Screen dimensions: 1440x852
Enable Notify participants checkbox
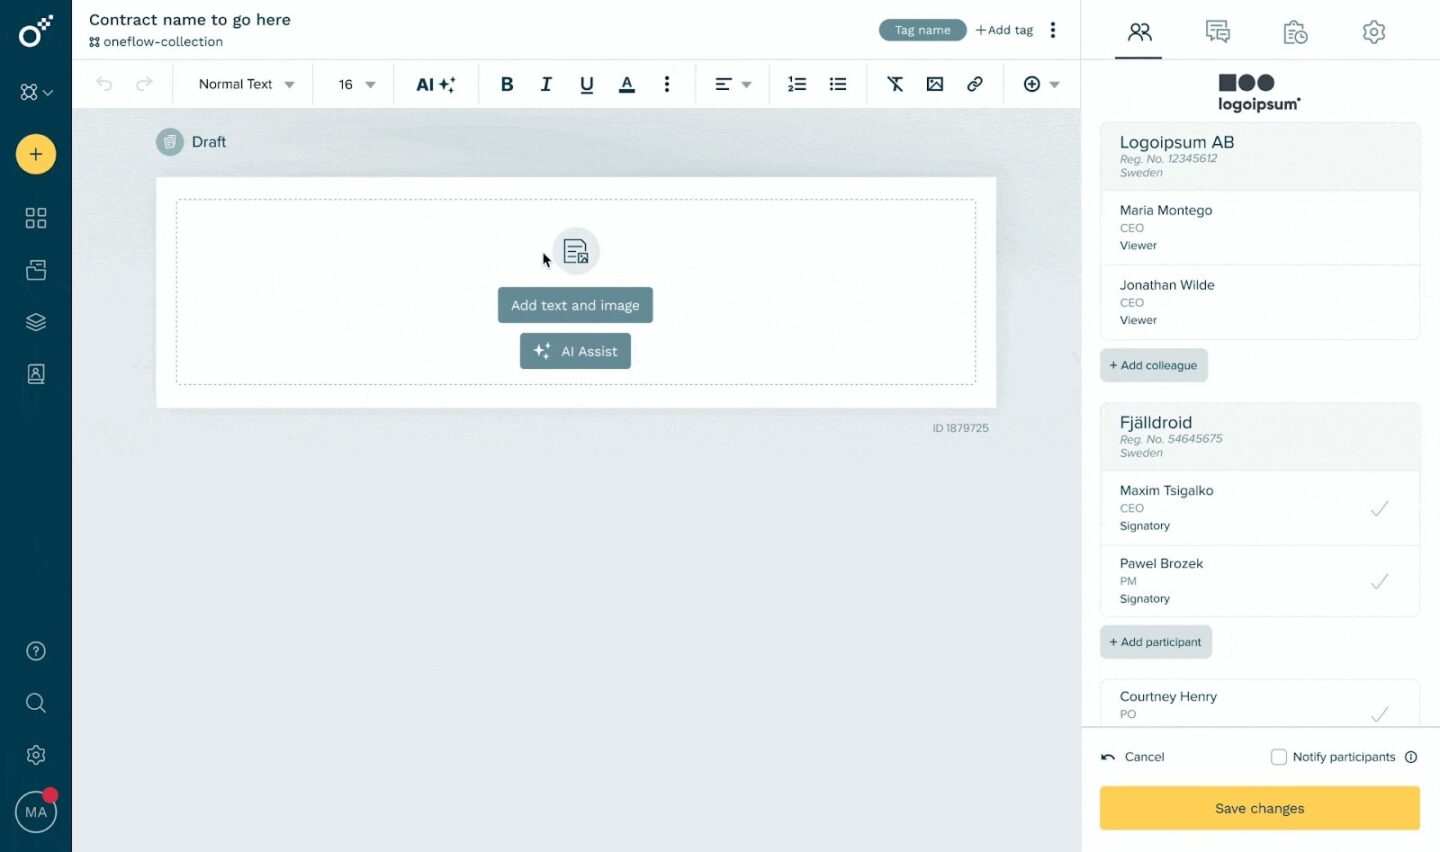(1279, 757)
